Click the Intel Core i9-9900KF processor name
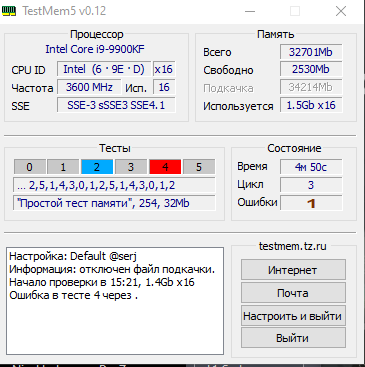365x367 pixels. pos(95,49)
